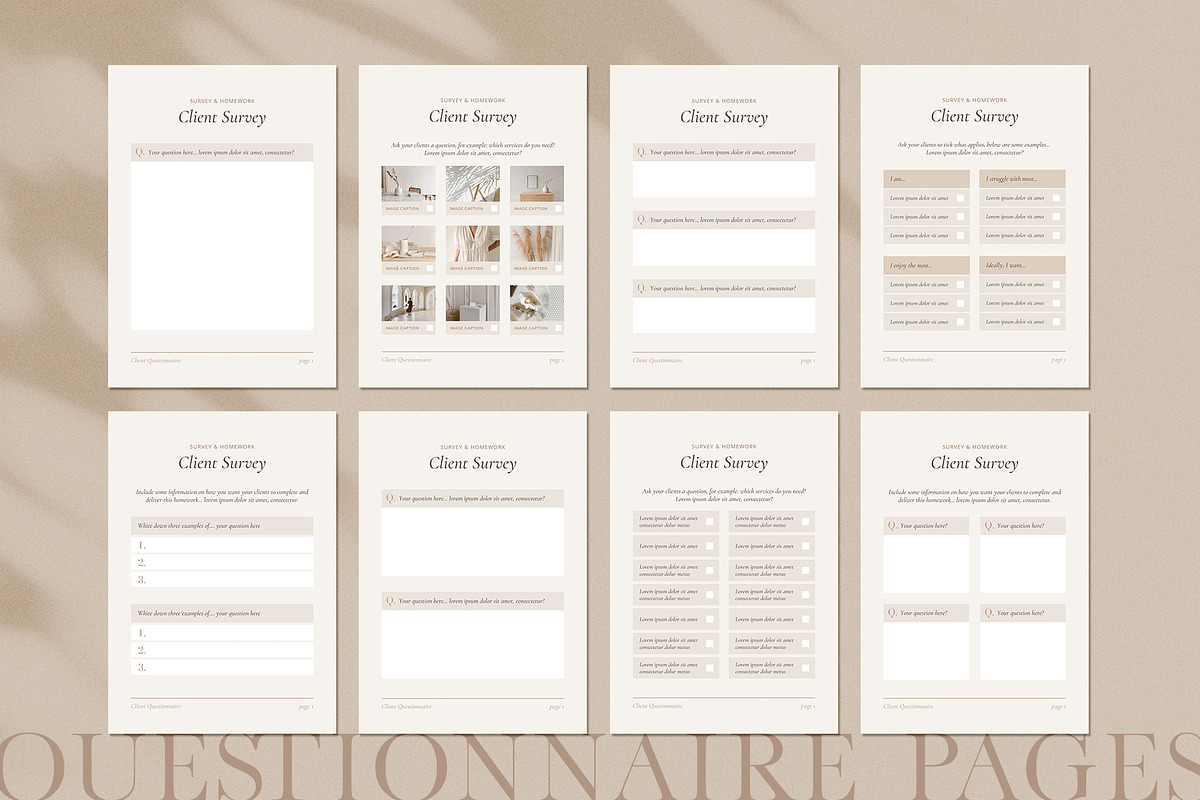The height and width of the screenshot is (800, 1200).
Task: Select the palm leaf shadow image thumbnail
Action: click(x=473, y=184)
